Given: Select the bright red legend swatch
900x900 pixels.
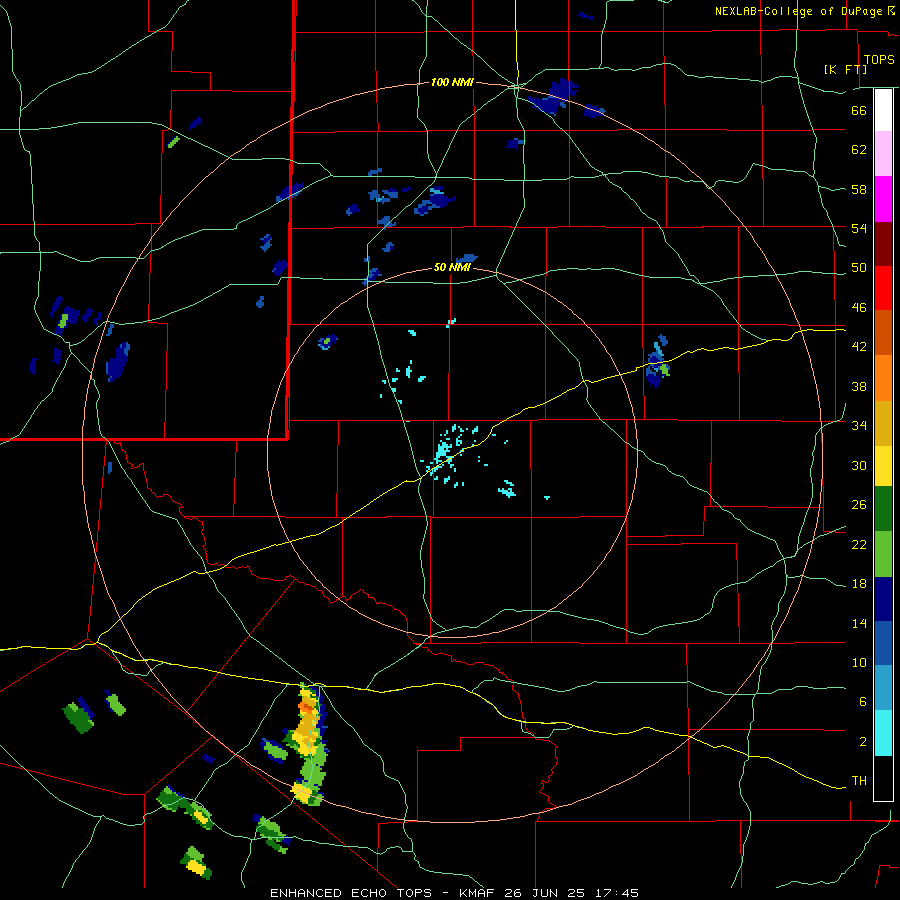Looking at the screenshot, I should (883, 288).
